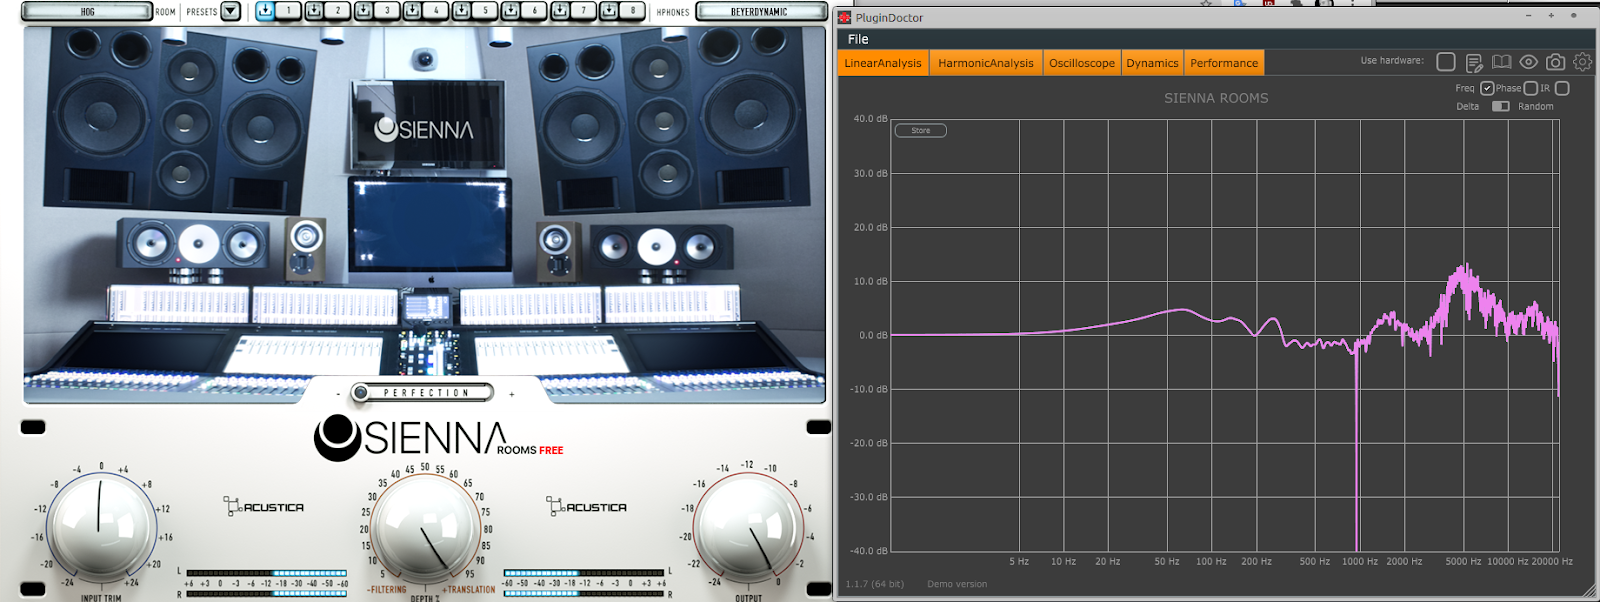Switch to the Oscilloscope tab
The width and height of the screenshot is (1600, 602).
pos(1082,63)
